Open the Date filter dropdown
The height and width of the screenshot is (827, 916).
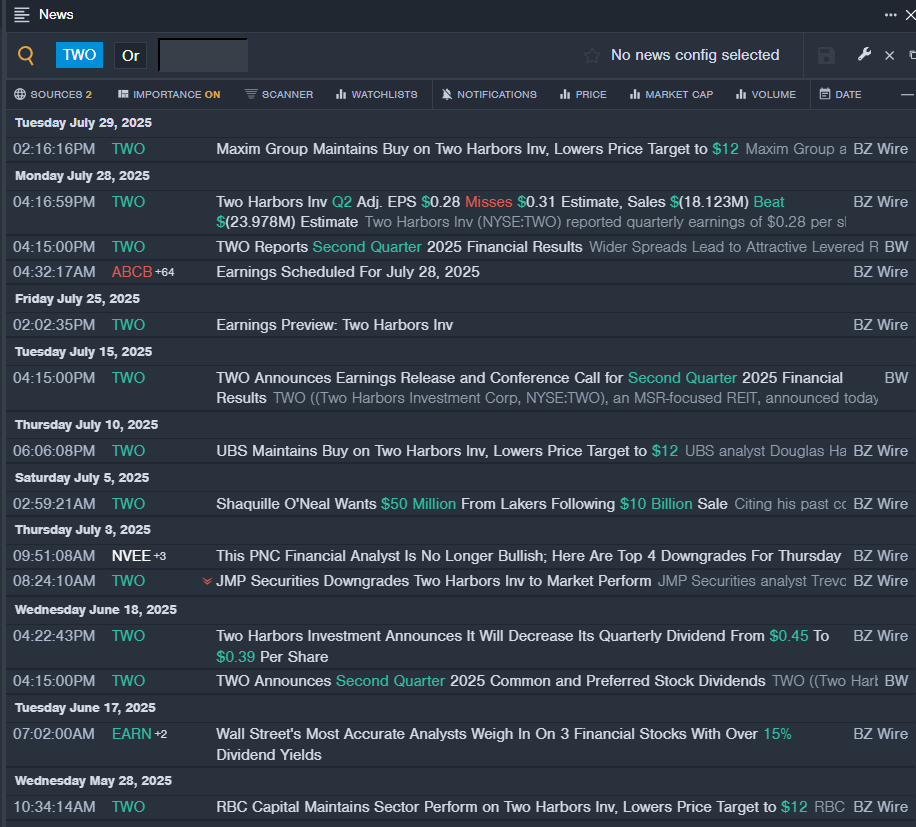pos(840,95)
